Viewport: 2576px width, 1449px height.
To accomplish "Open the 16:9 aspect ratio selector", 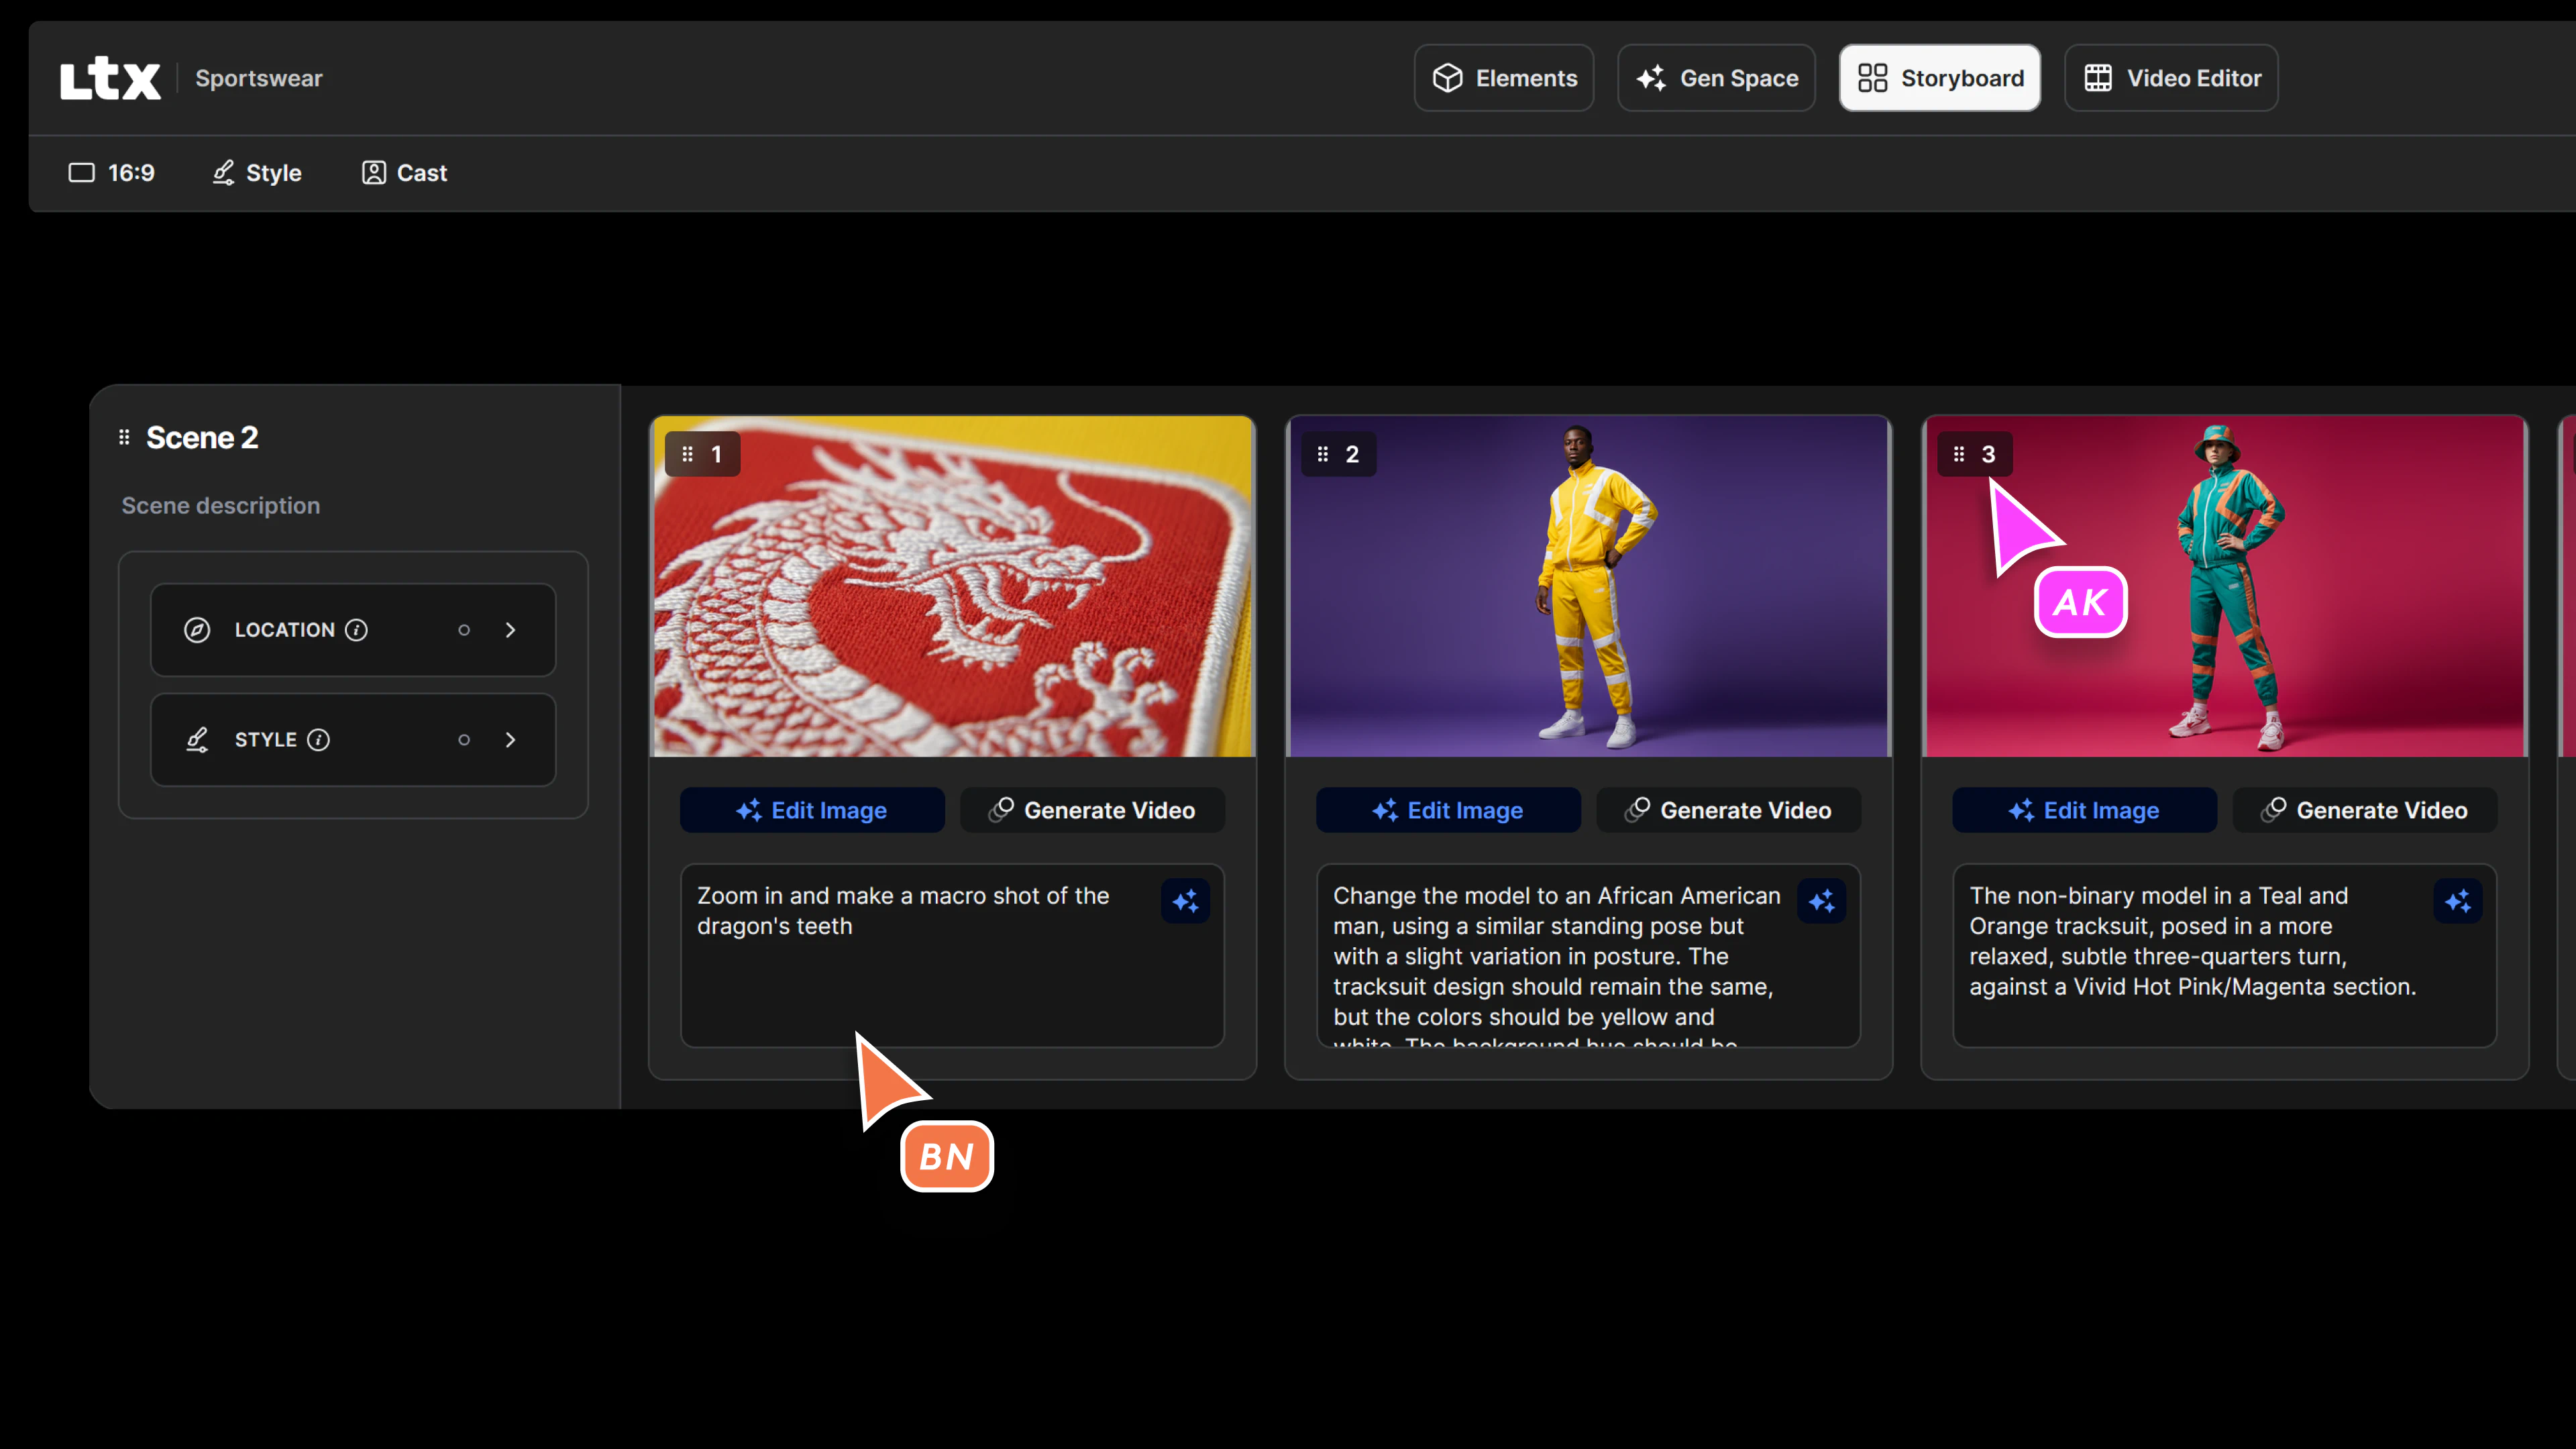I will coord(111,173).
